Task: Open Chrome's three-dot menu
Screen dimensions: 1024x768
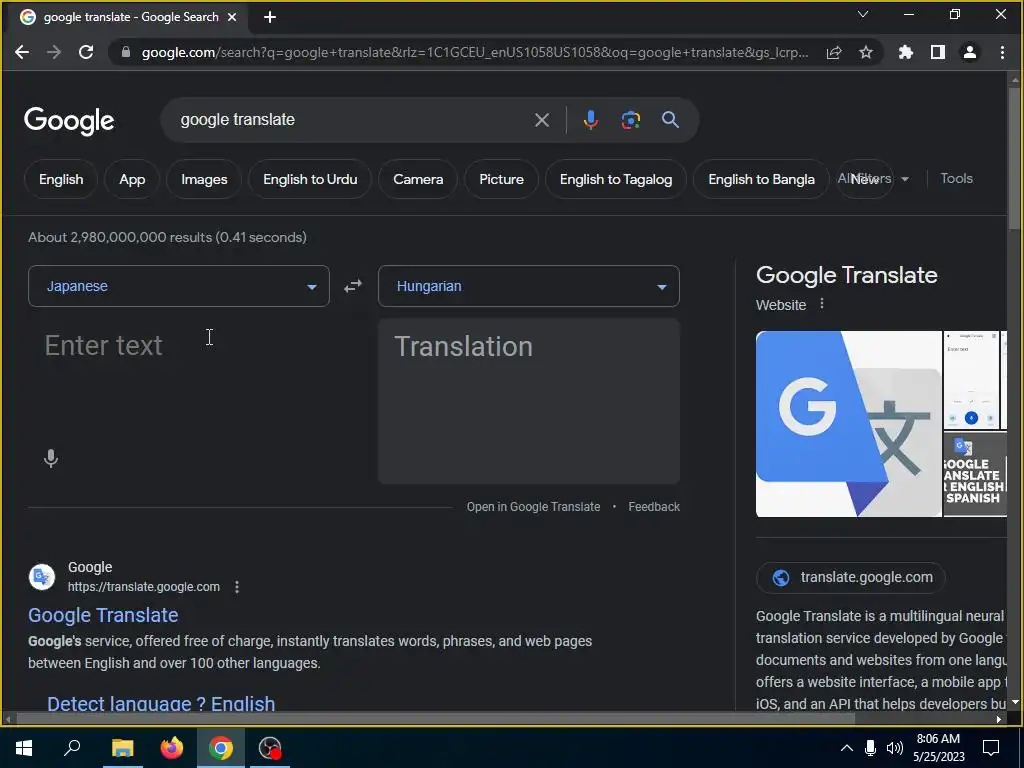Action: pos(1002,52)
